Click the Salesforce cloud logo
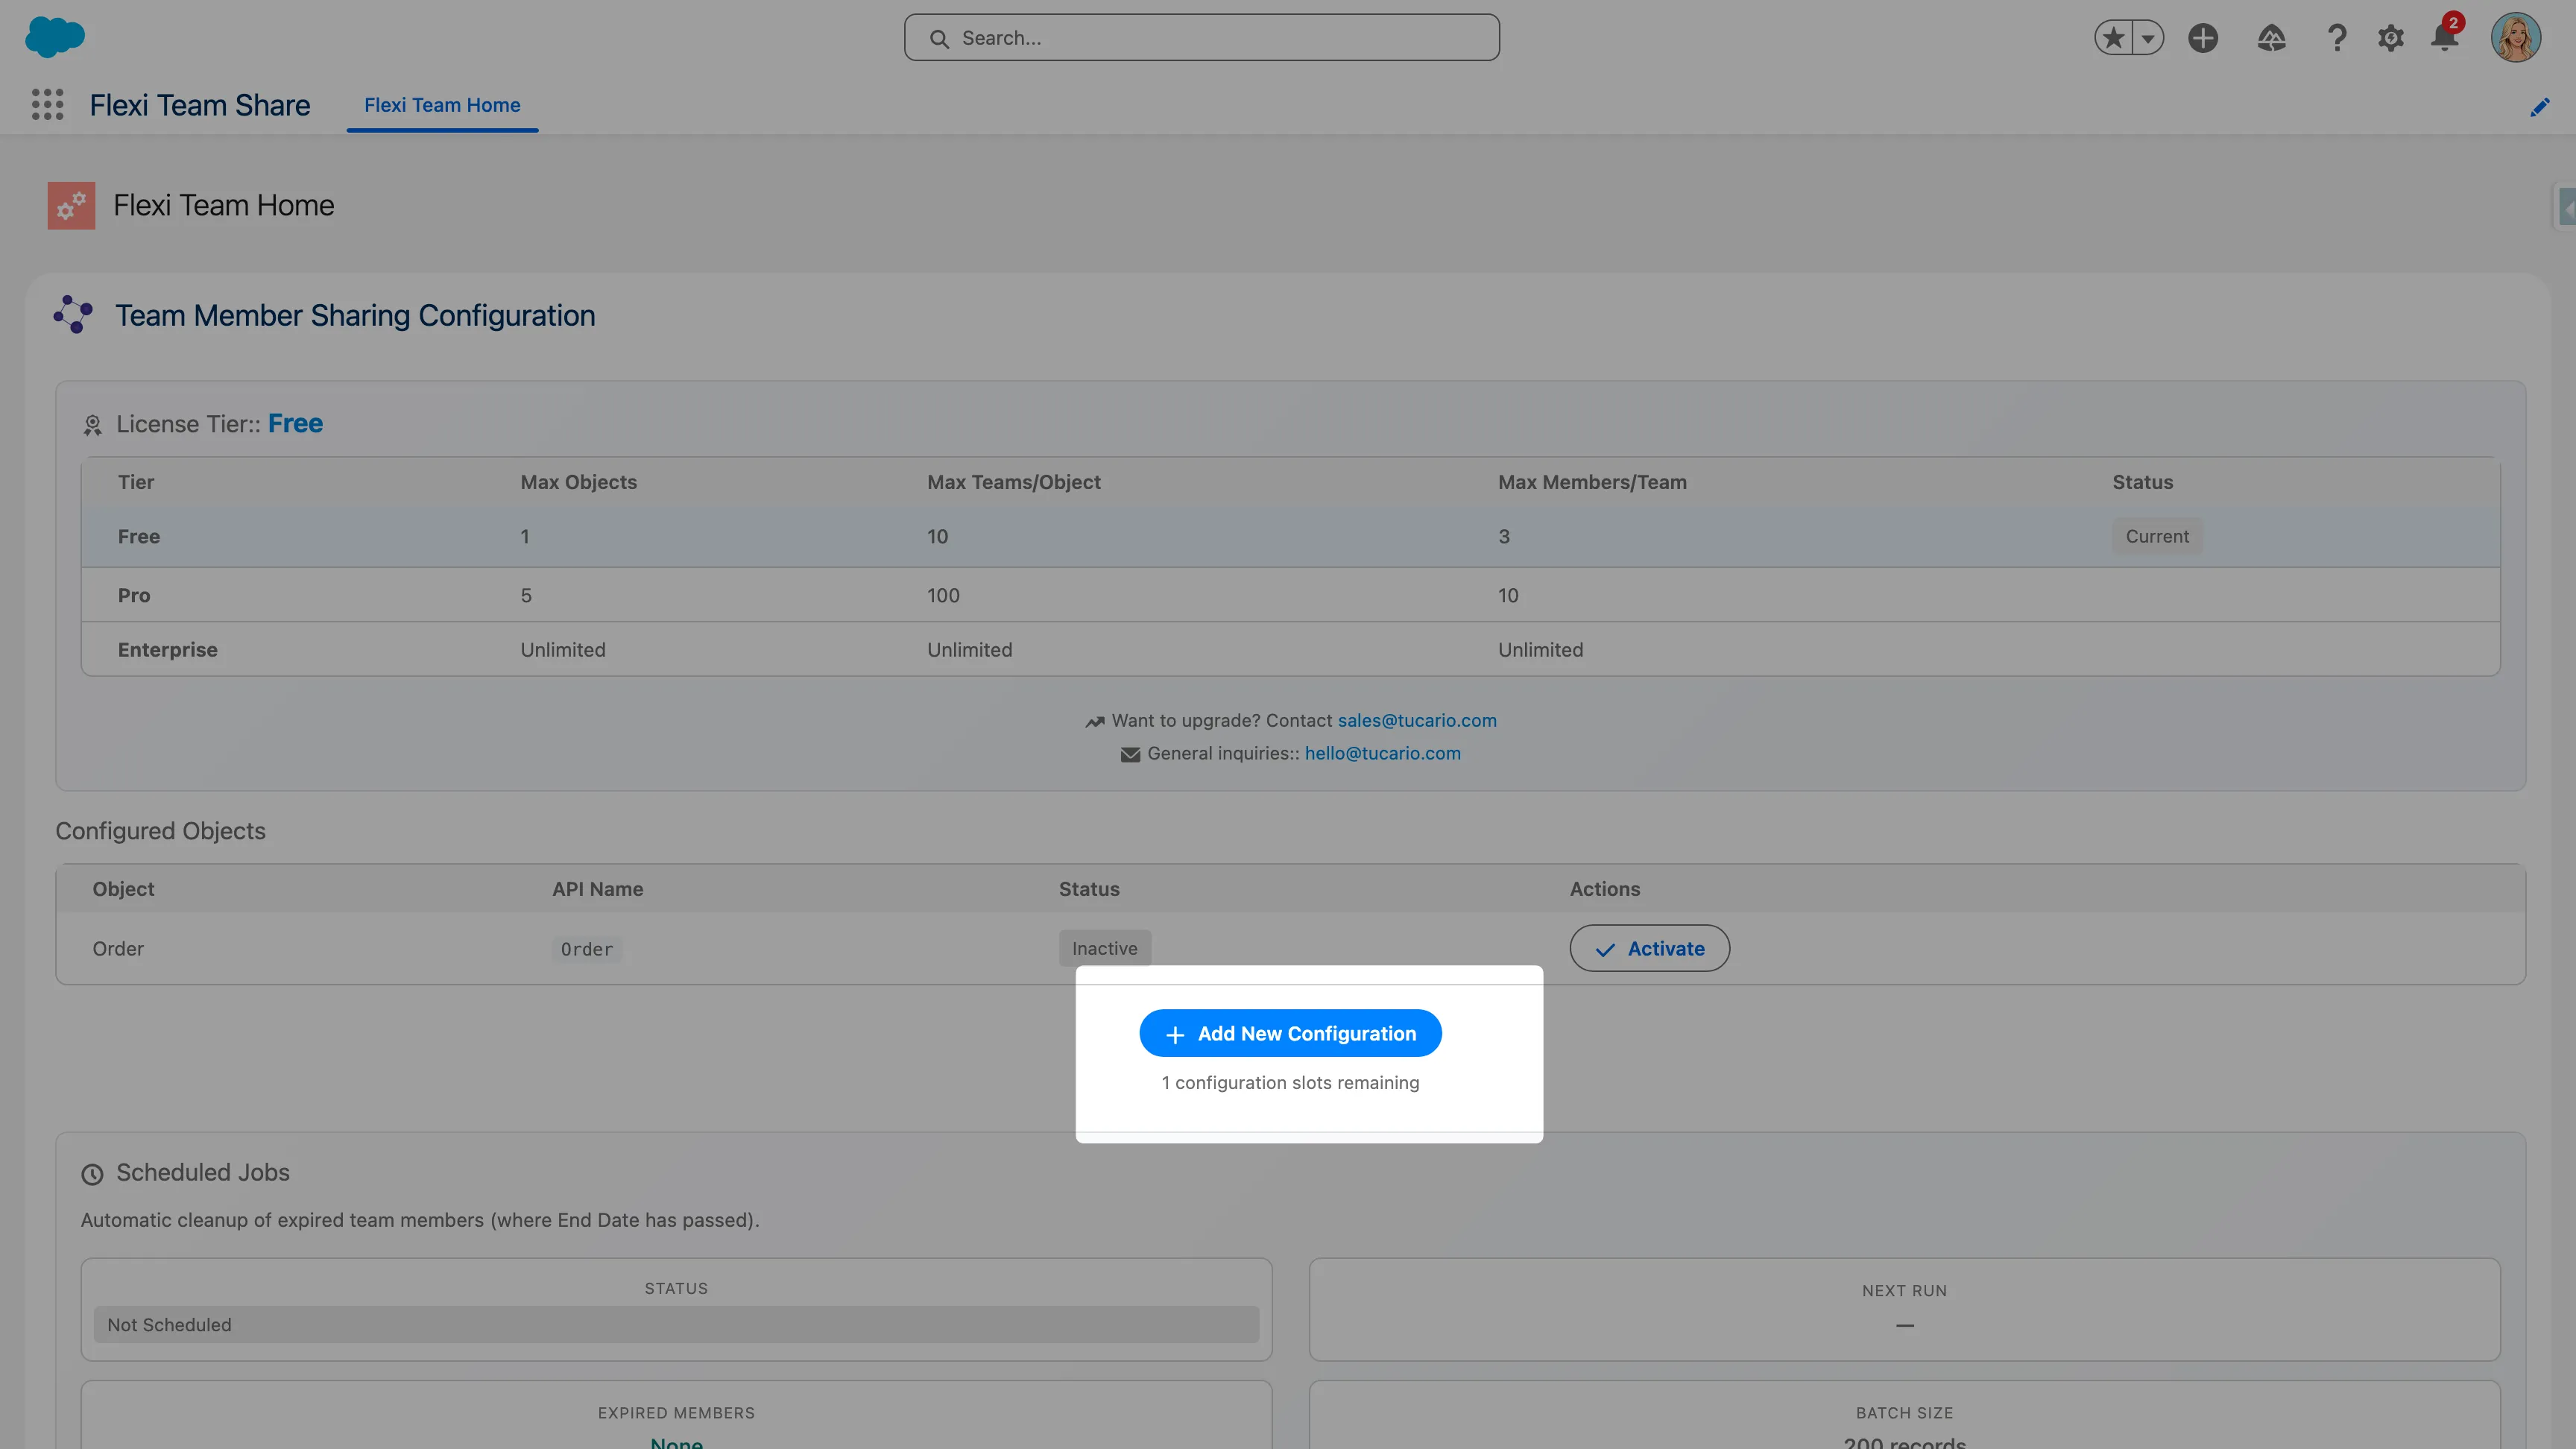 pyautogui.click(x=56, y=37)
